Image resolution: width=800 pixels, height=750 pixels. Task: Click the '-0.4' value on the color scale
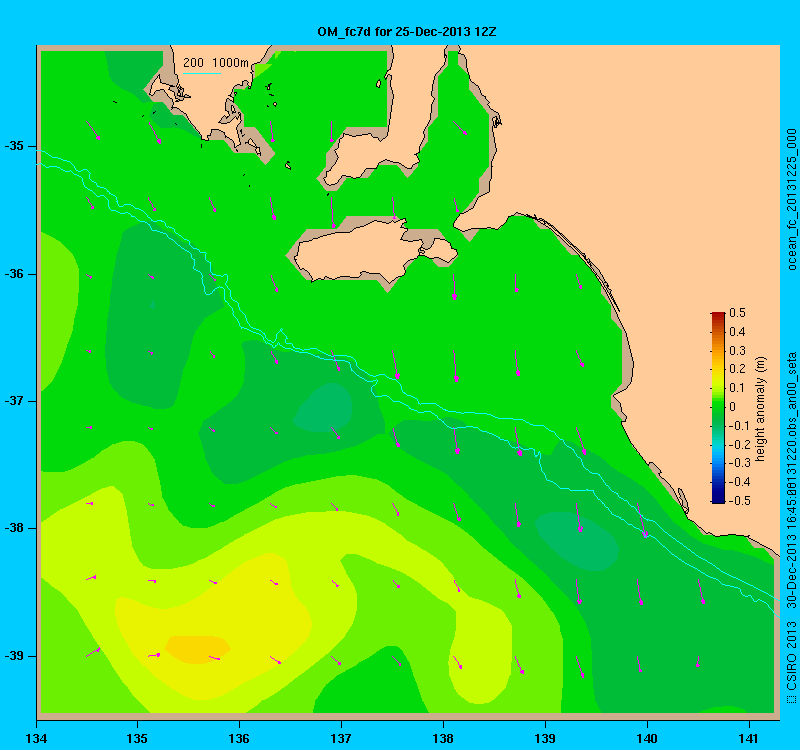click(x=738, y=482)
